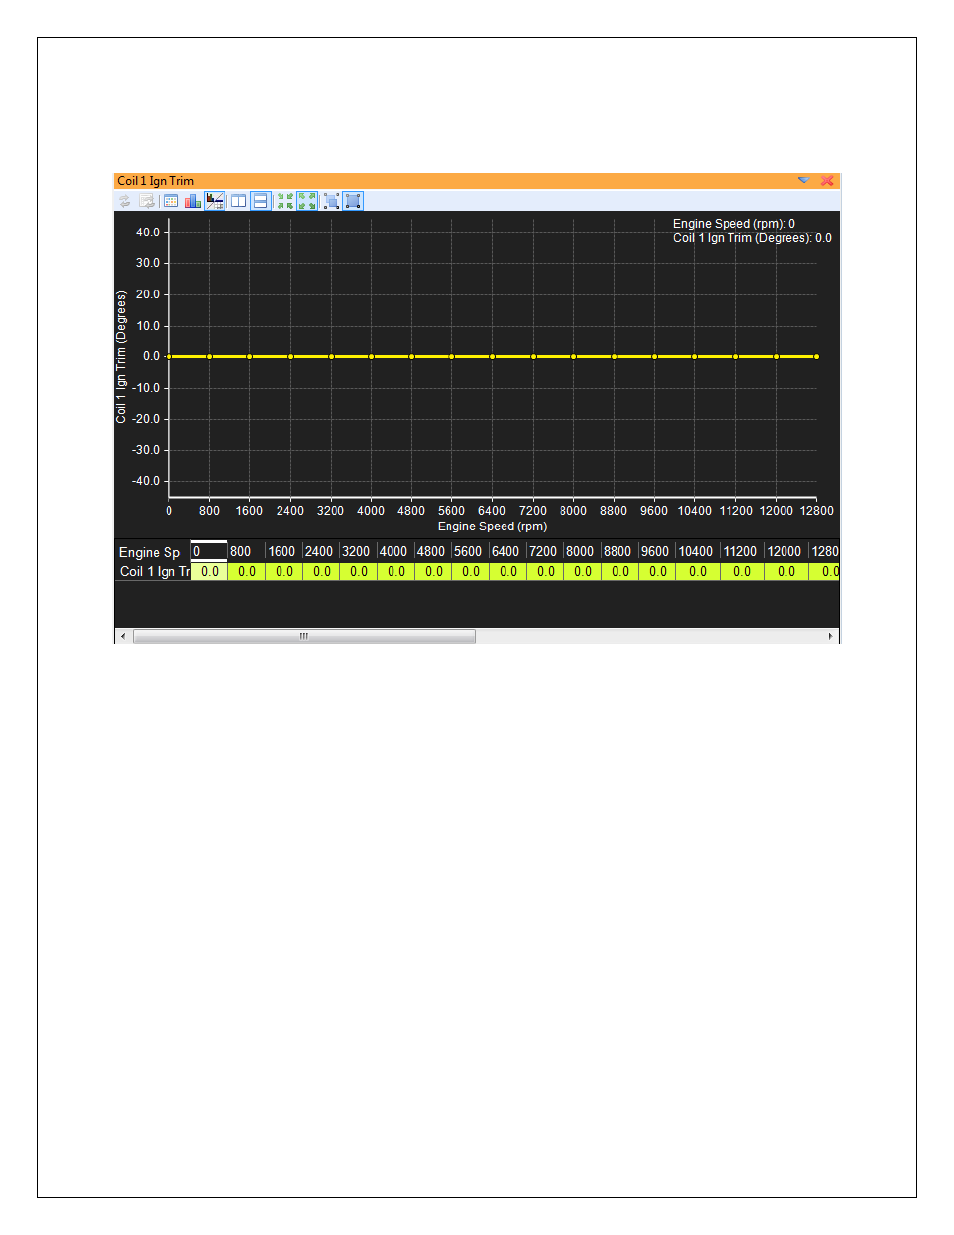Image resolution: width=954 pixels, height=1235 pixels.
Task: Switch to table-only view icon
Action: tap(171, 201)
